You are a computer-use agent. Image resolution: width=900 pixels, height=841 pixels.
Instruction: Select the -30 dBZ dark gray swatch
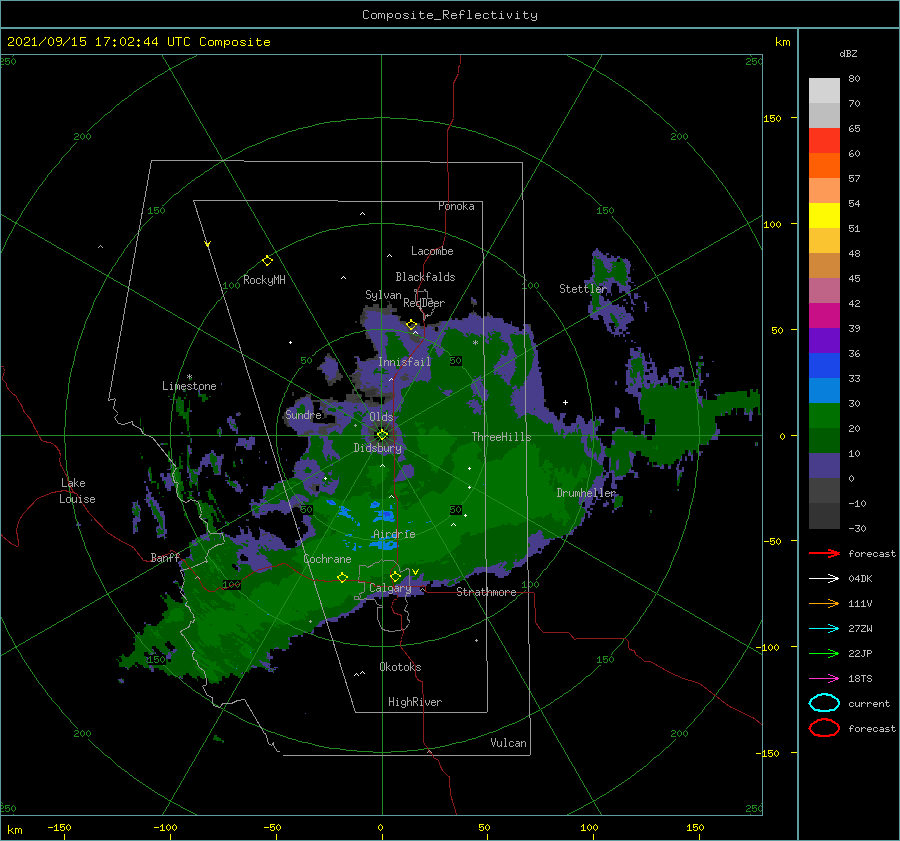(824, 516)
